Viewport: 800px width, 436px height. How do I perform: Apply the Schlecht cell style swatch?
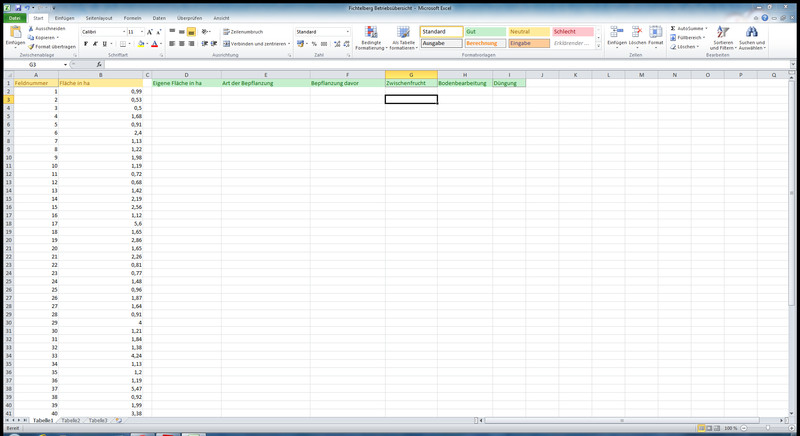click(573, 32)
